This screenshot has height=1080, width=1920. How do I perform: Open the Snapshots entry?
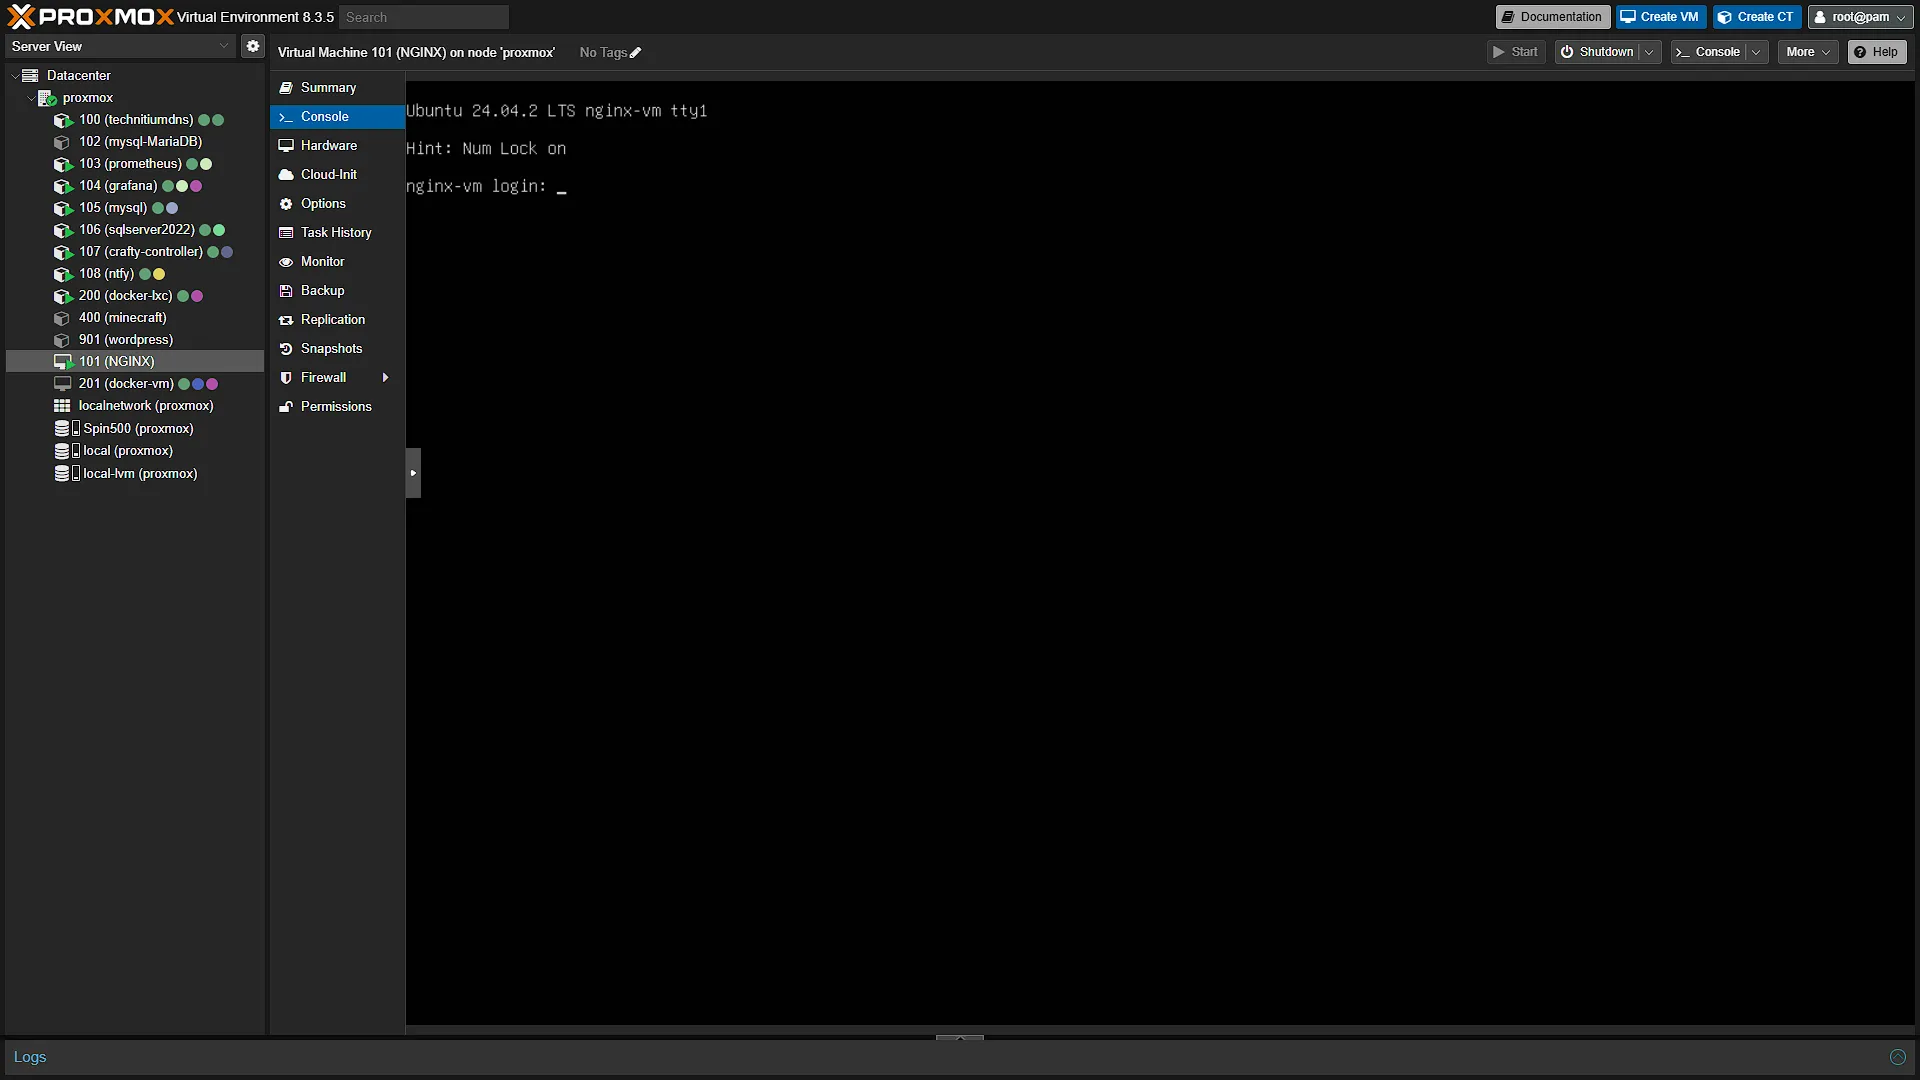(337, 349)
